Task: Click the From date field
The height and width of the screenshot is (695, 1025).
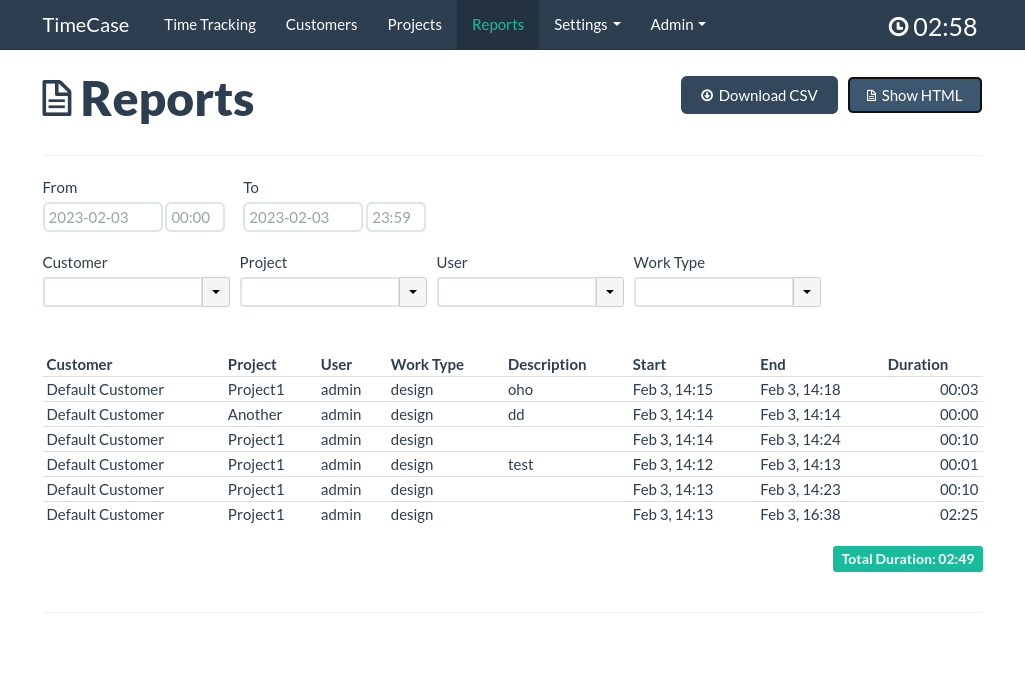Action: 102,217
